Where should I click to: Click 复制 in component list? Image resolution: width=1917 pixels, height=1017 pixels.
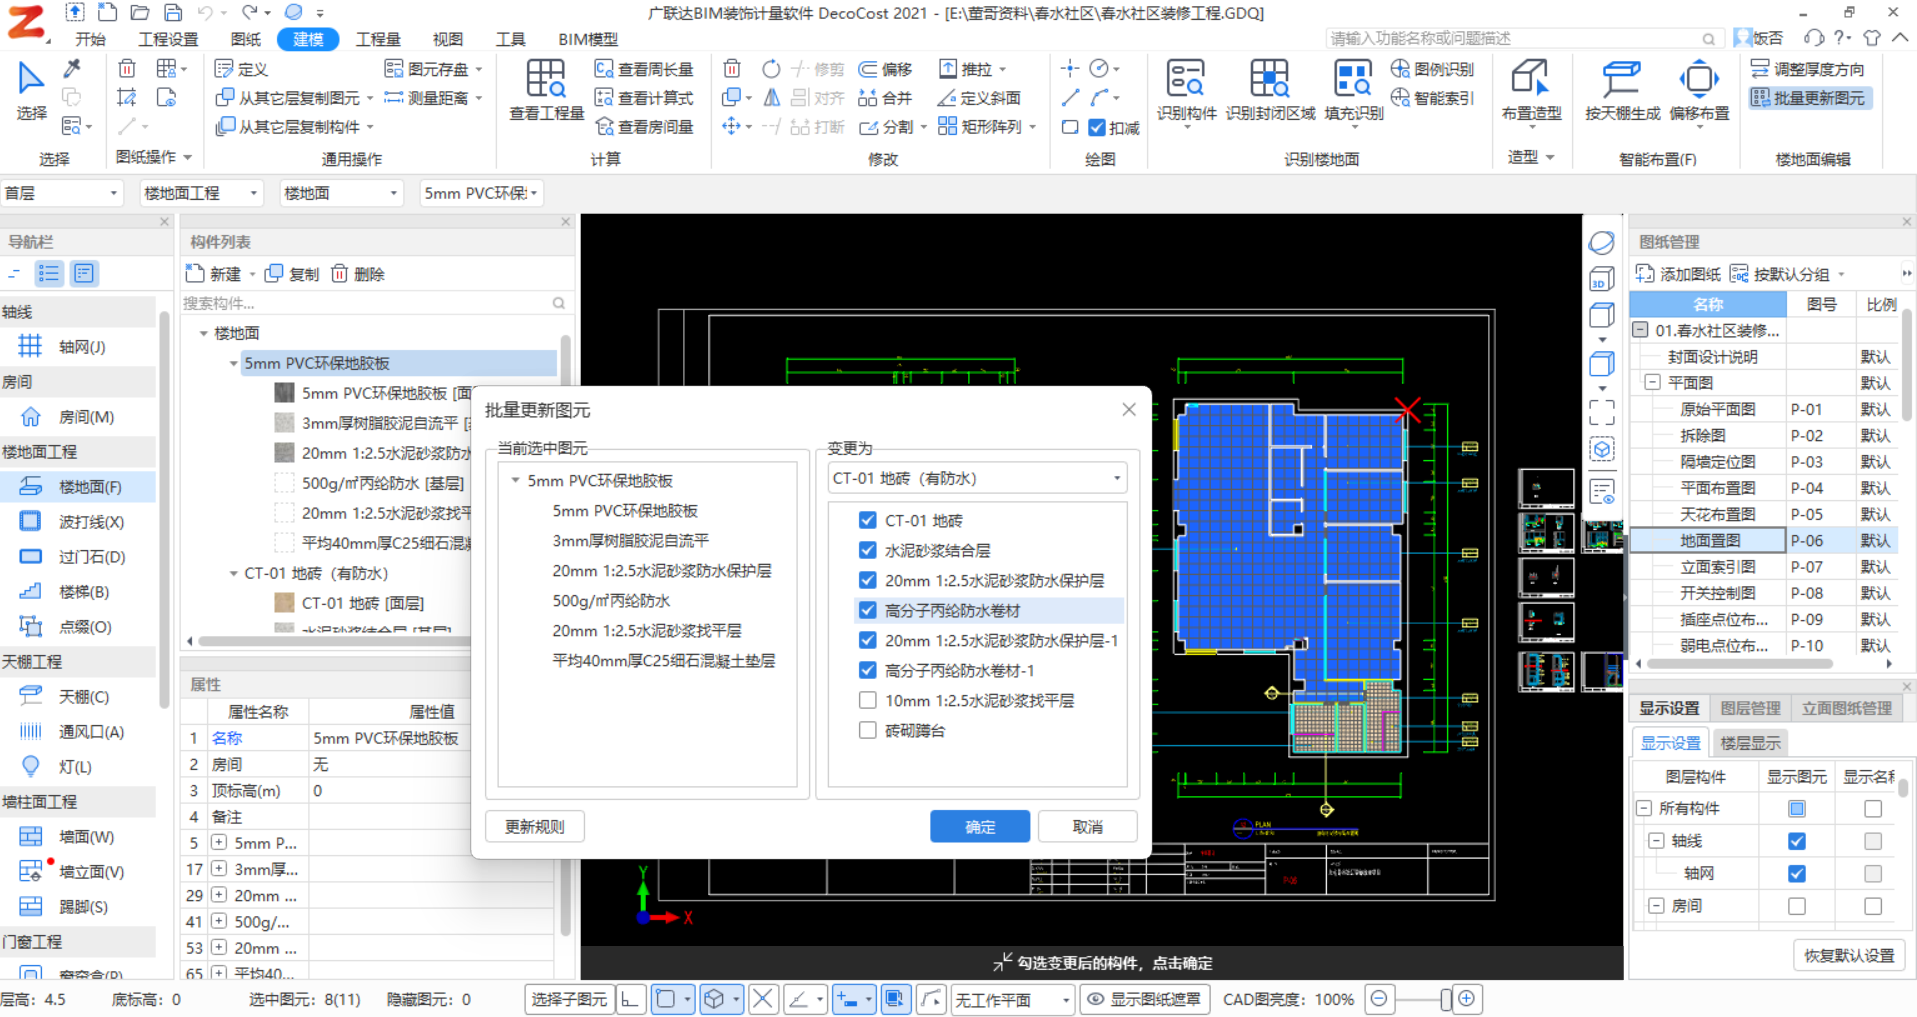[x=292, y=274]
